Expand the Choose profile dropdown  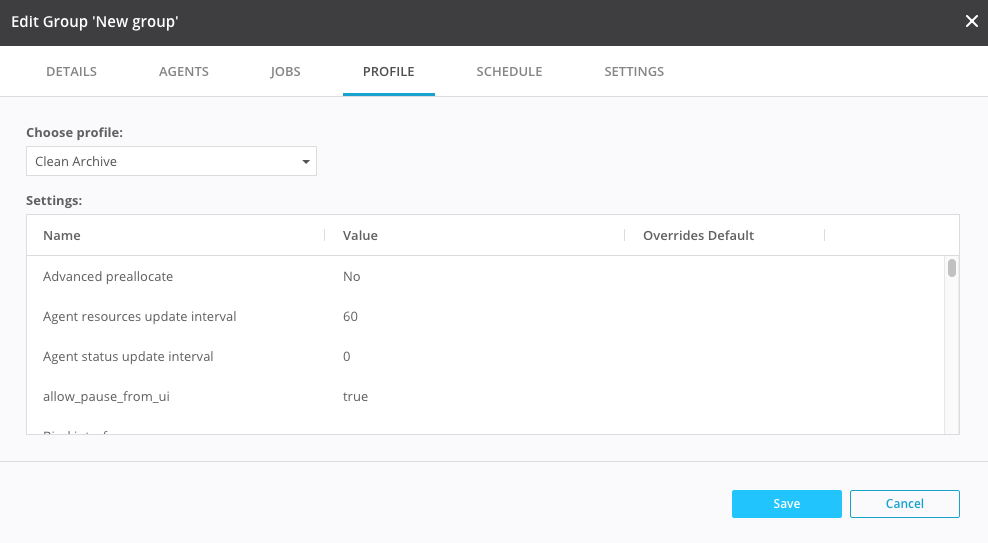point(171,161)
